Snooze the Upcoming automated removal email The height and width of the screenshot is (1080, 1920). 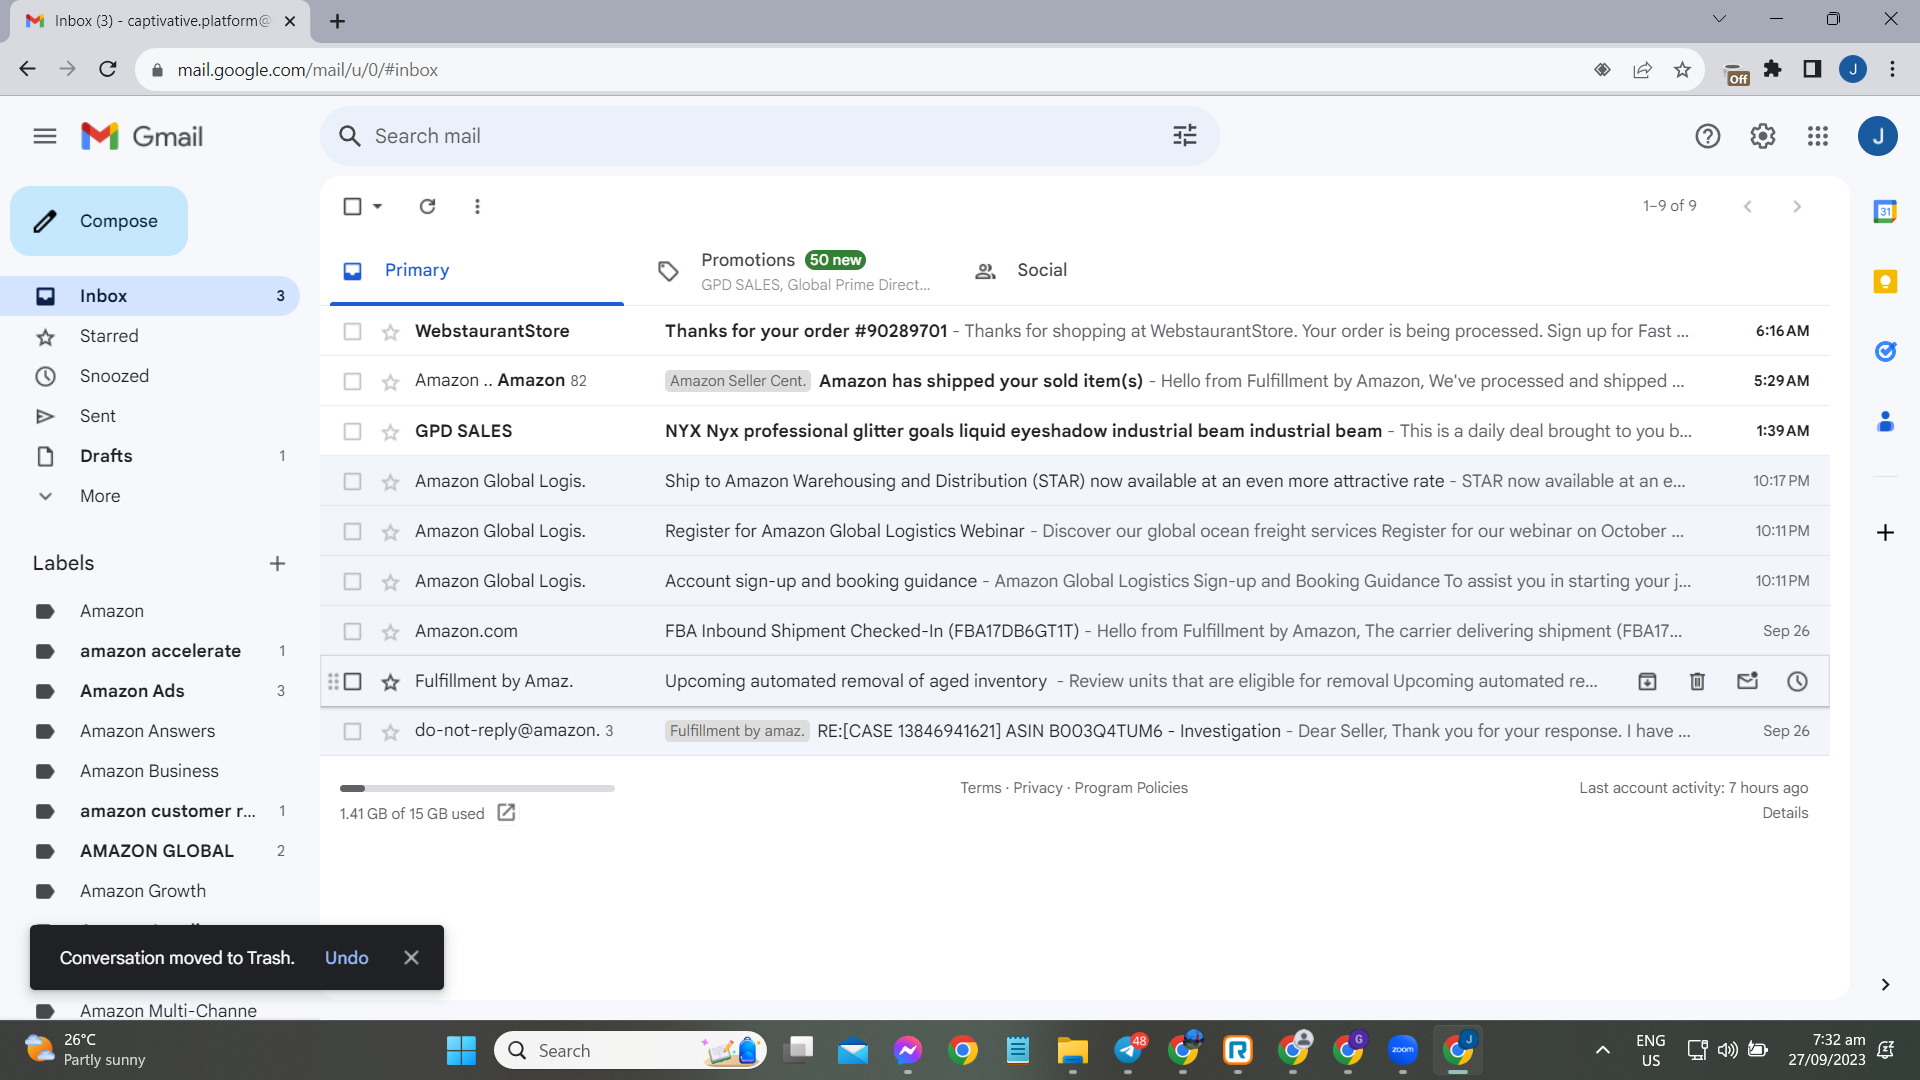(x=1797, y=681)
